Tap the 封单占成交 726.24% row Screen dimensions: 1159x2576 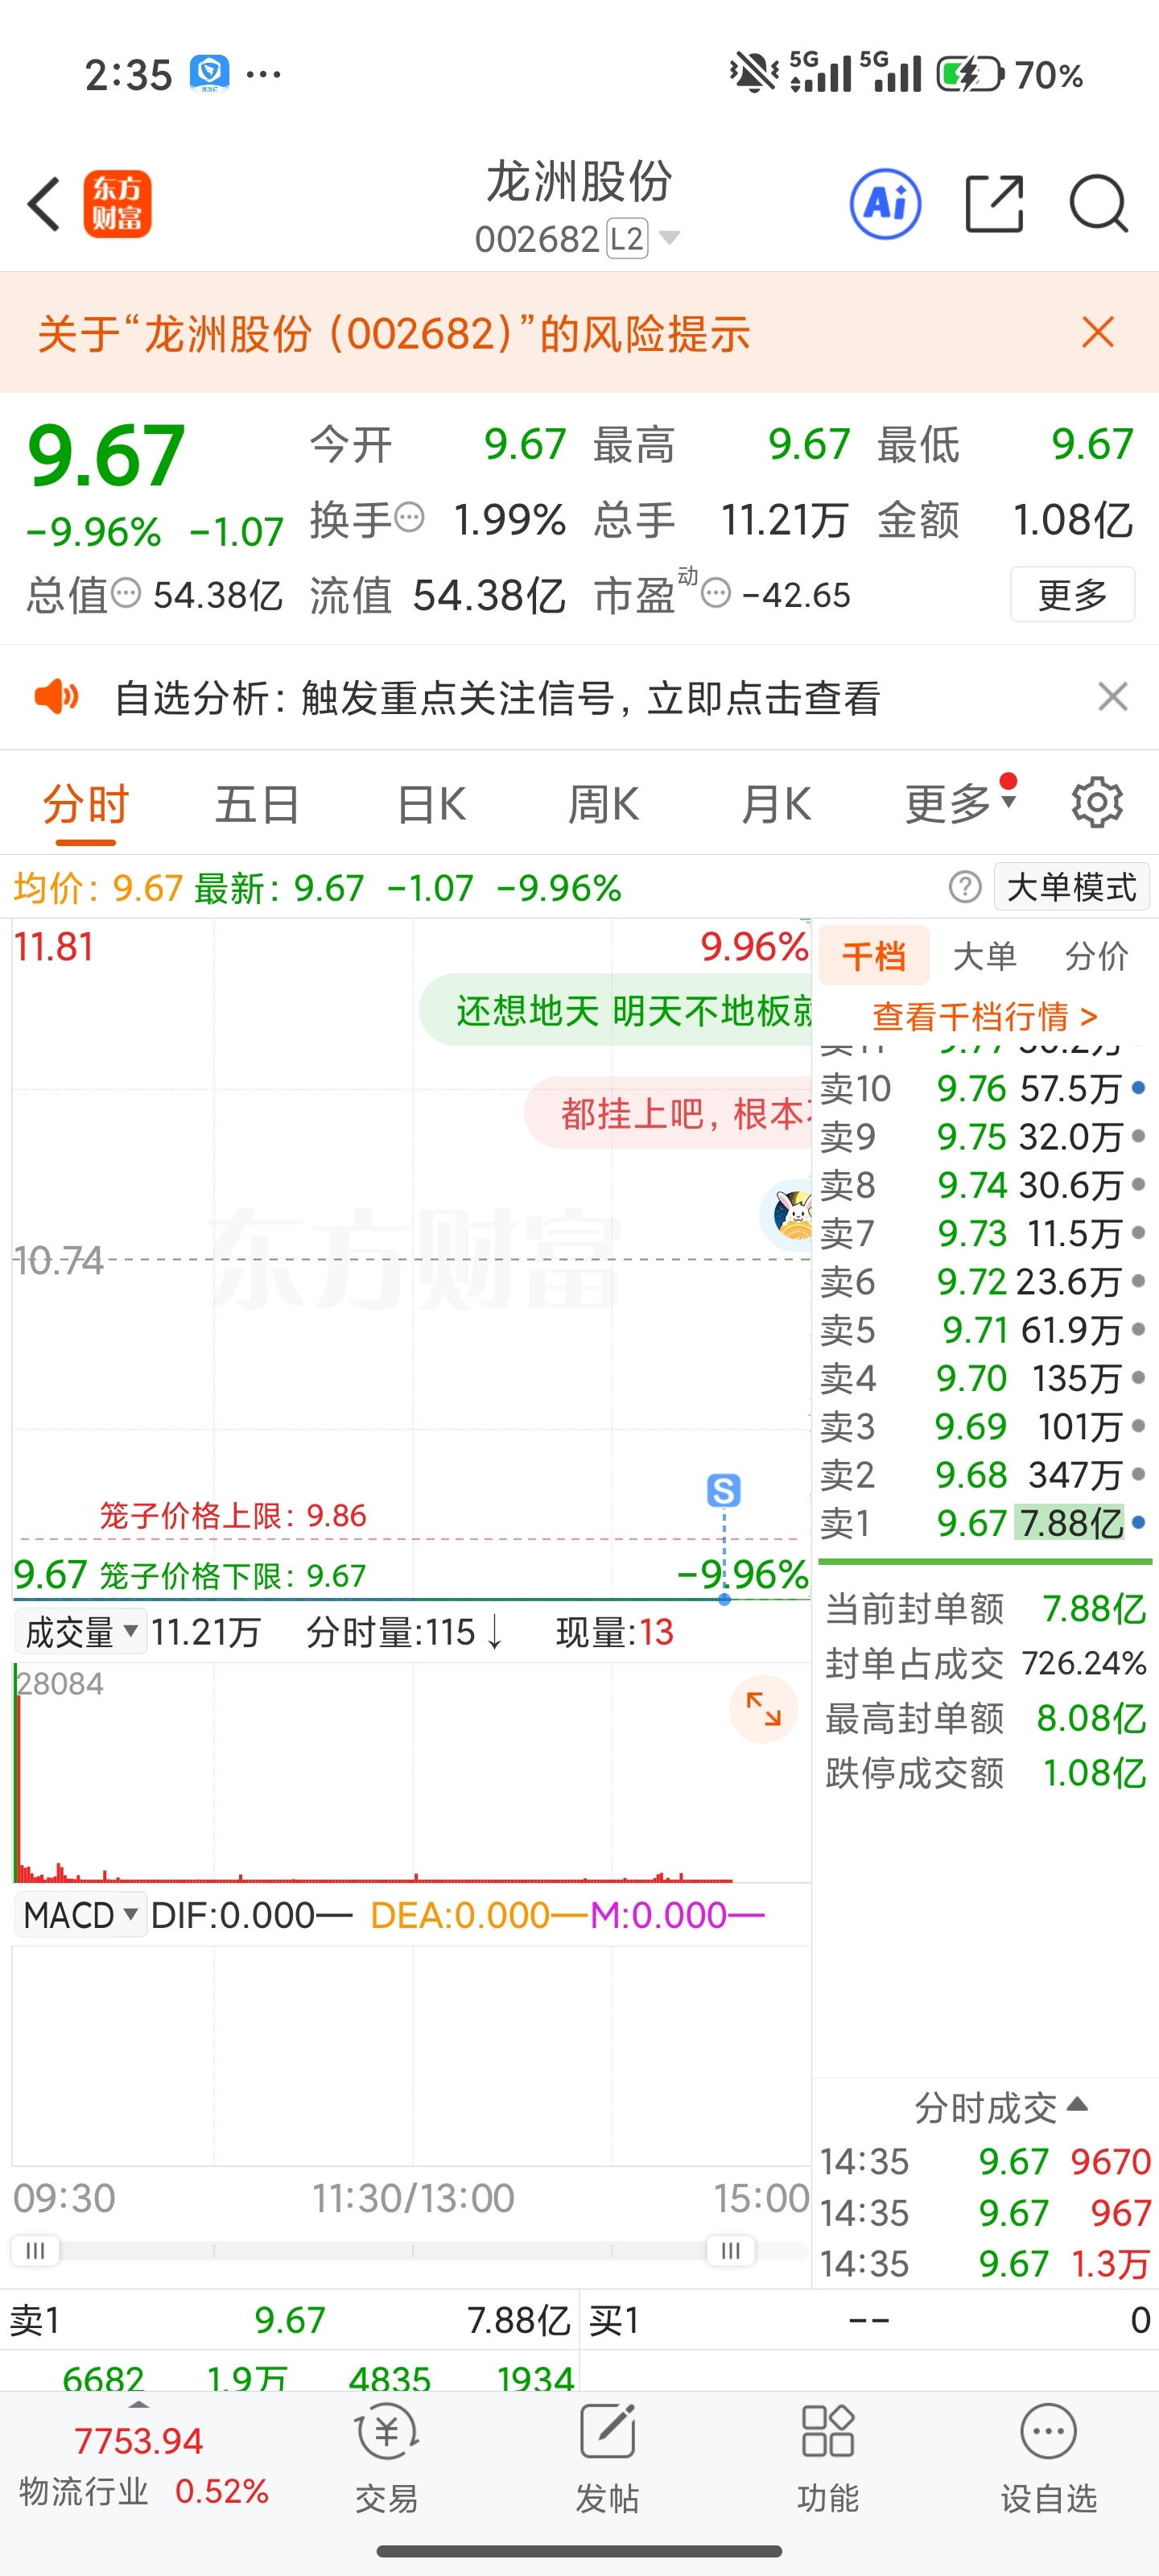985,1663
